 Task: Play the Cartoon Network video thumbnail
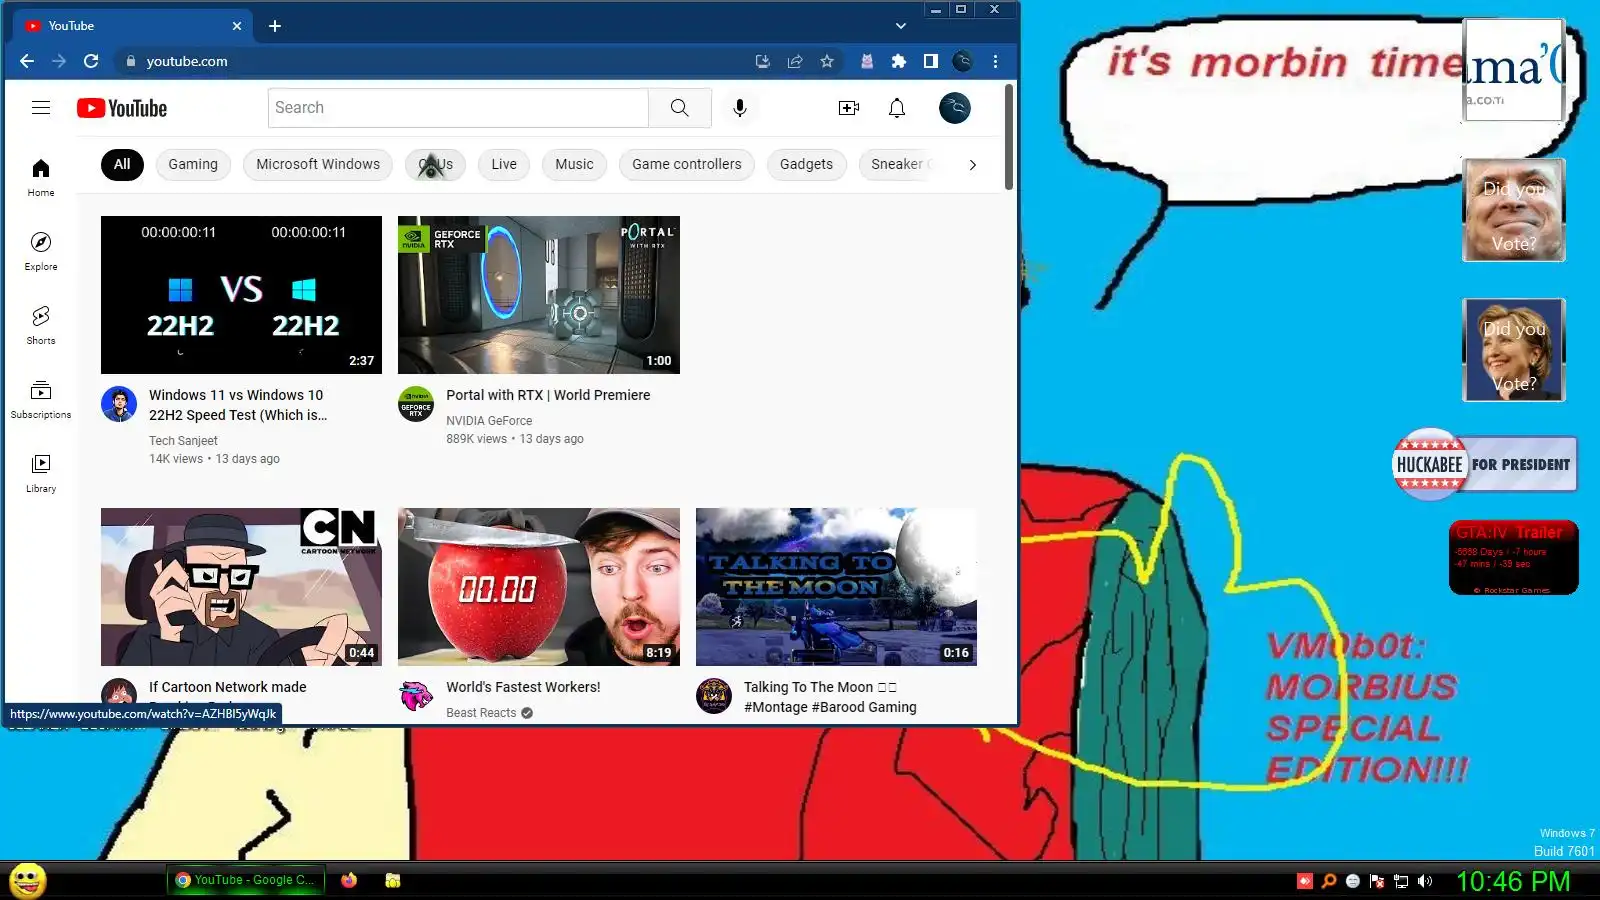(x=241, y=587)
